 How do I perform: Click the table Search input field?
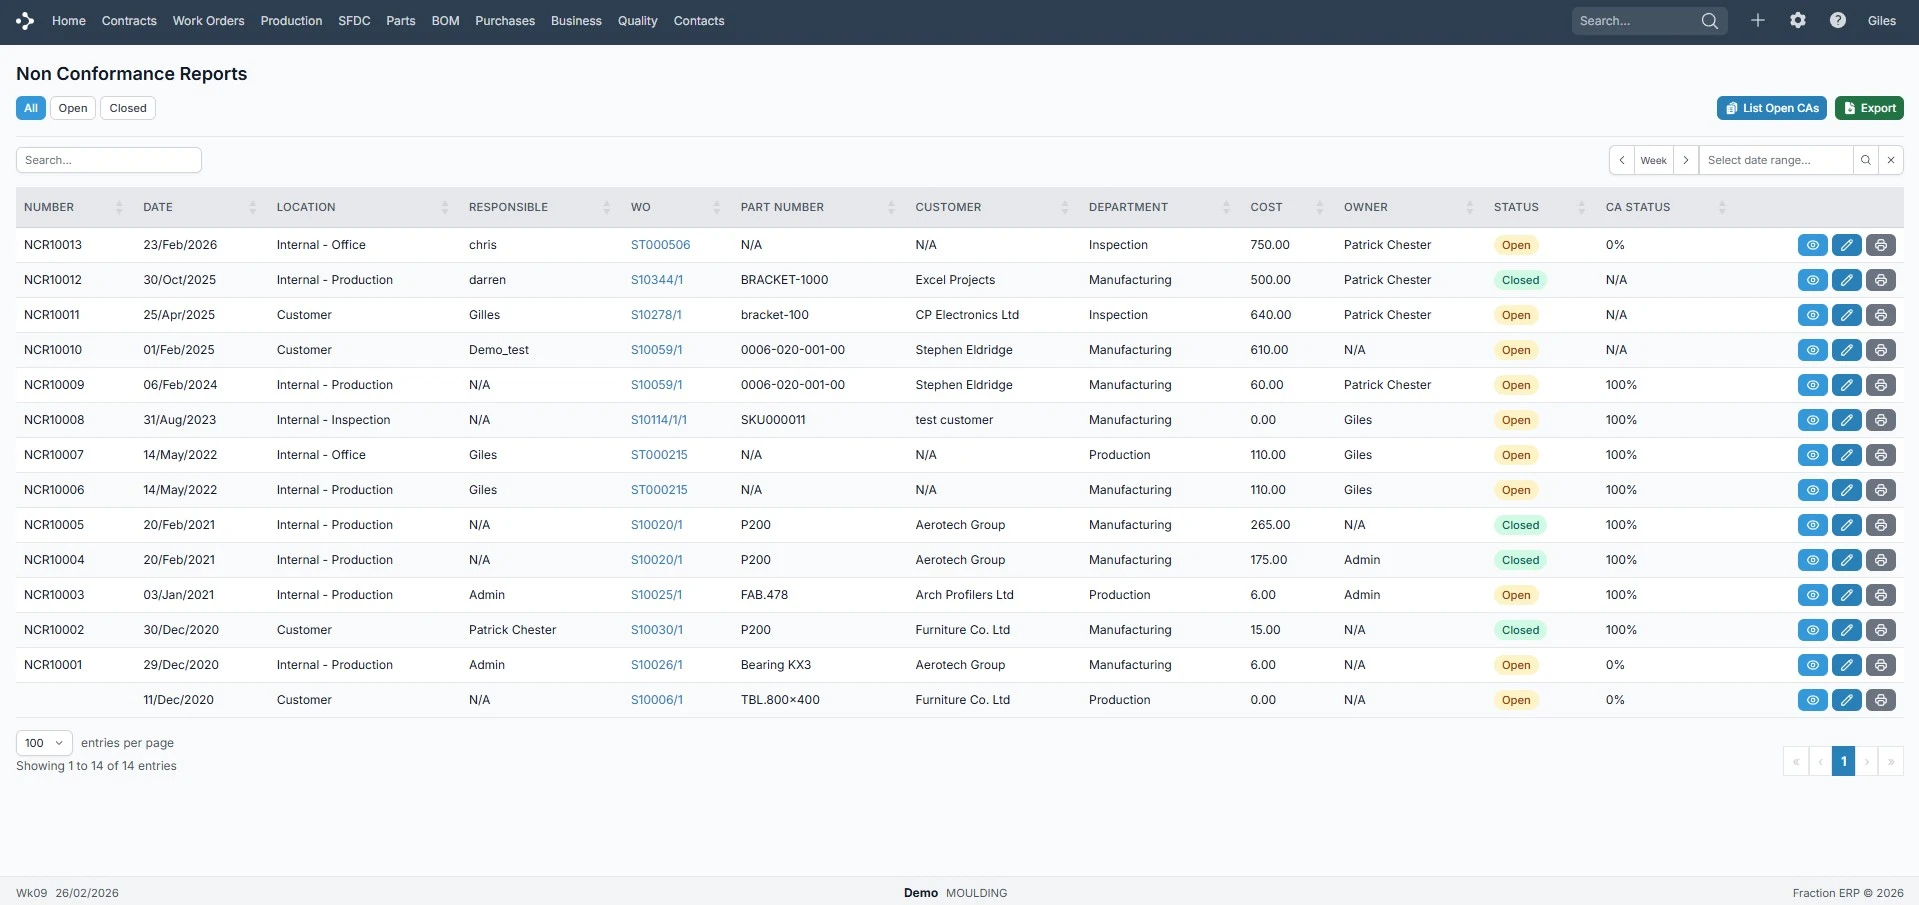point(109,160)
